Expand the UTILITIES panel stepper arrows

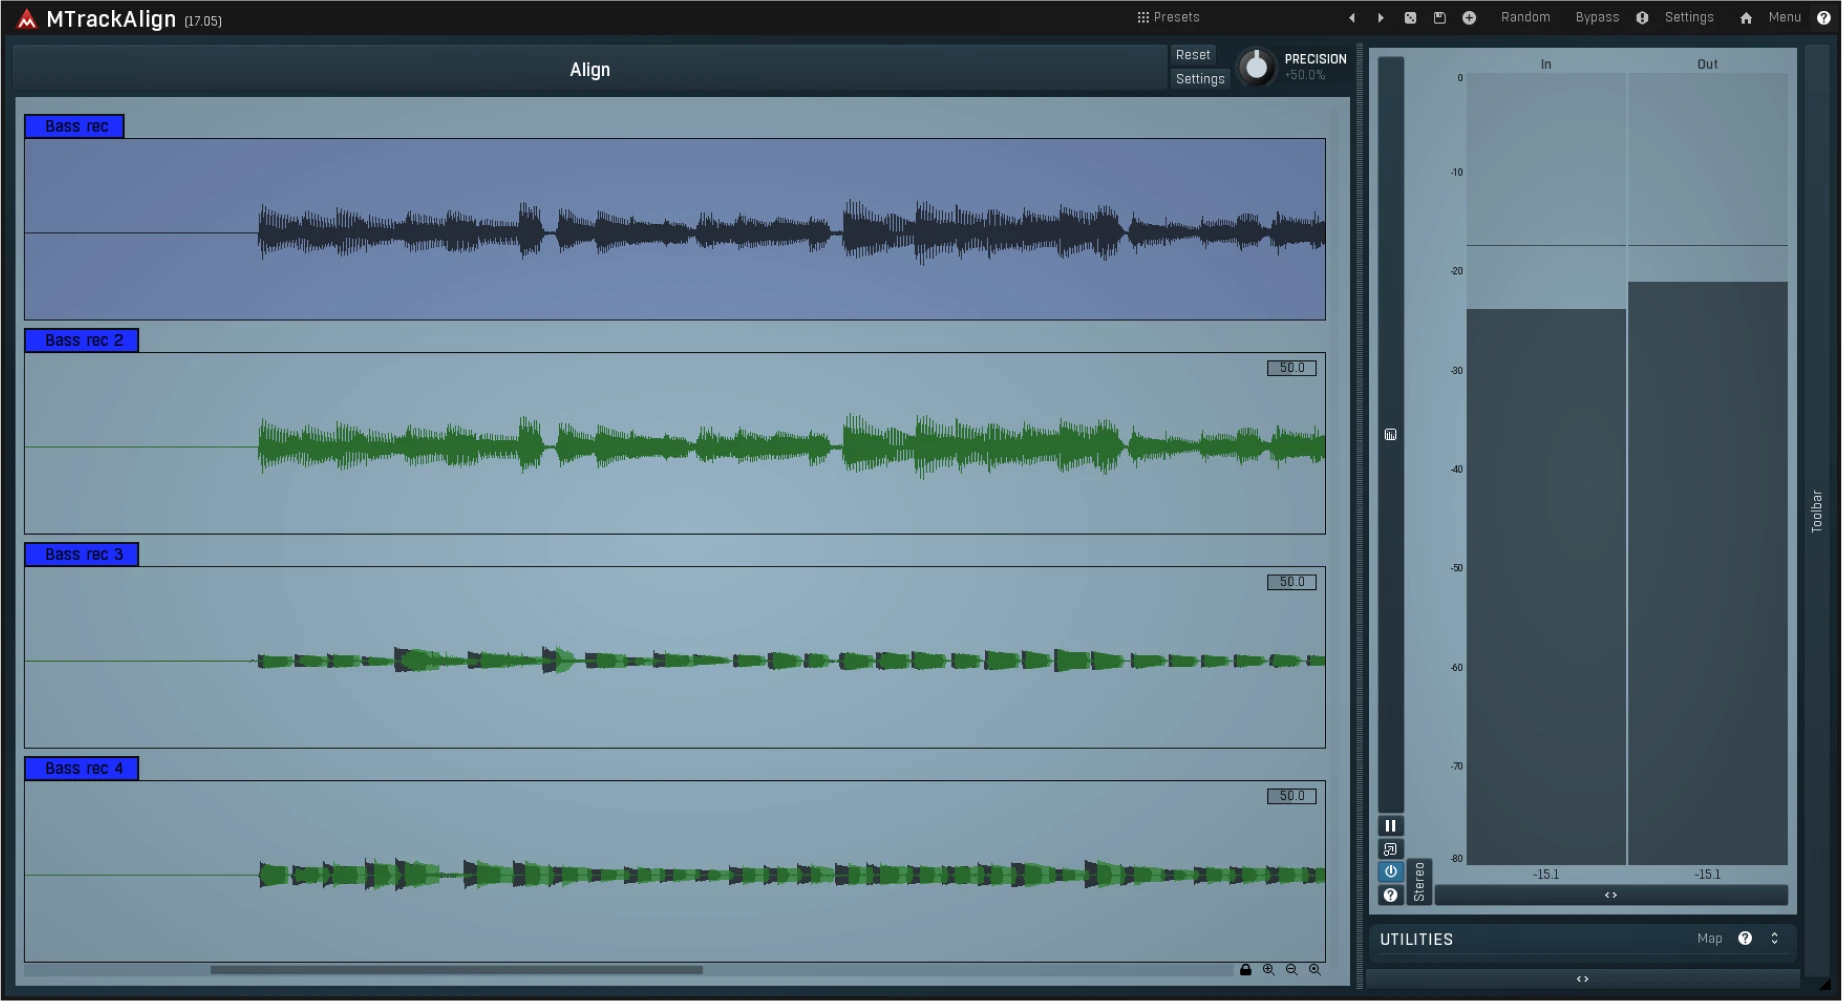(x=1775, y=938)
